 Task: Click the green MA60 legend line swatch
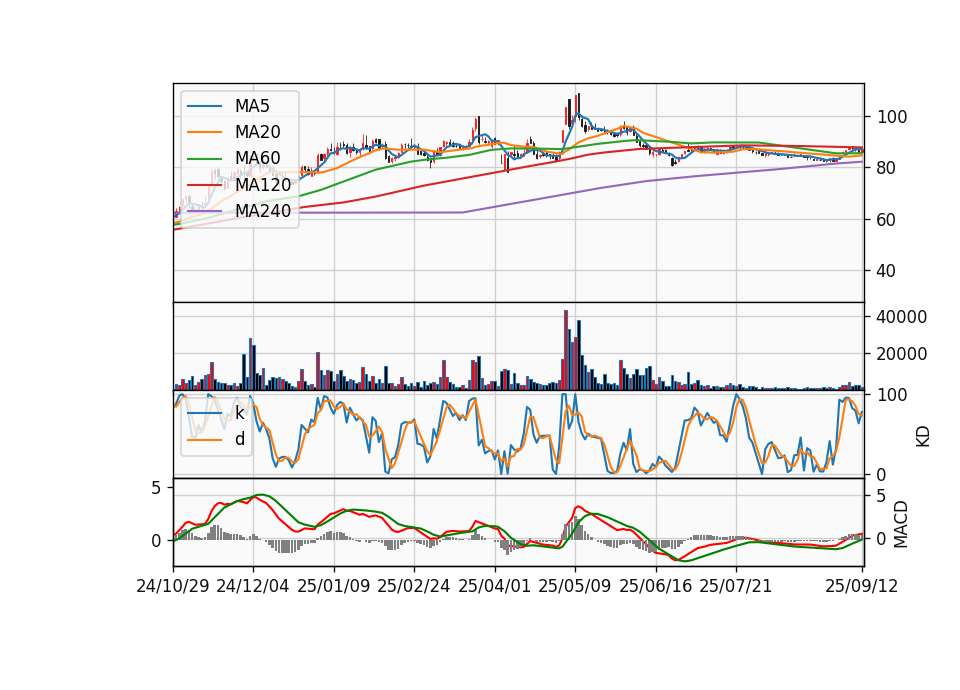pos(204,159)
